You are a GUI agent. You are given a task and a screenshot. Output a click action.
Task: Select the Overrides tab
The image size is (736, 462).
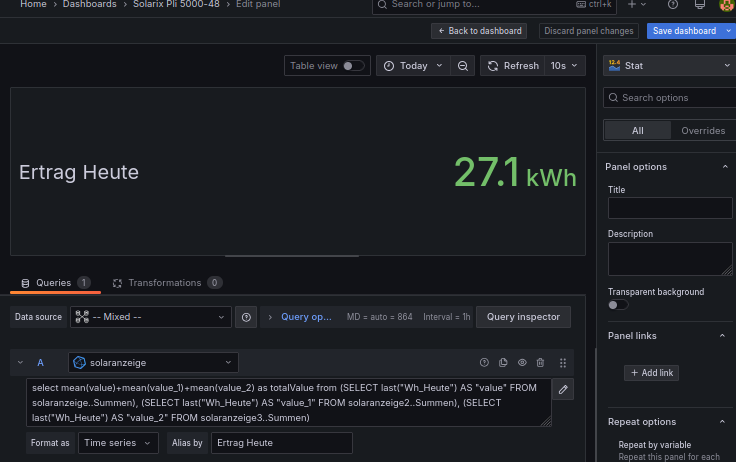703,131
